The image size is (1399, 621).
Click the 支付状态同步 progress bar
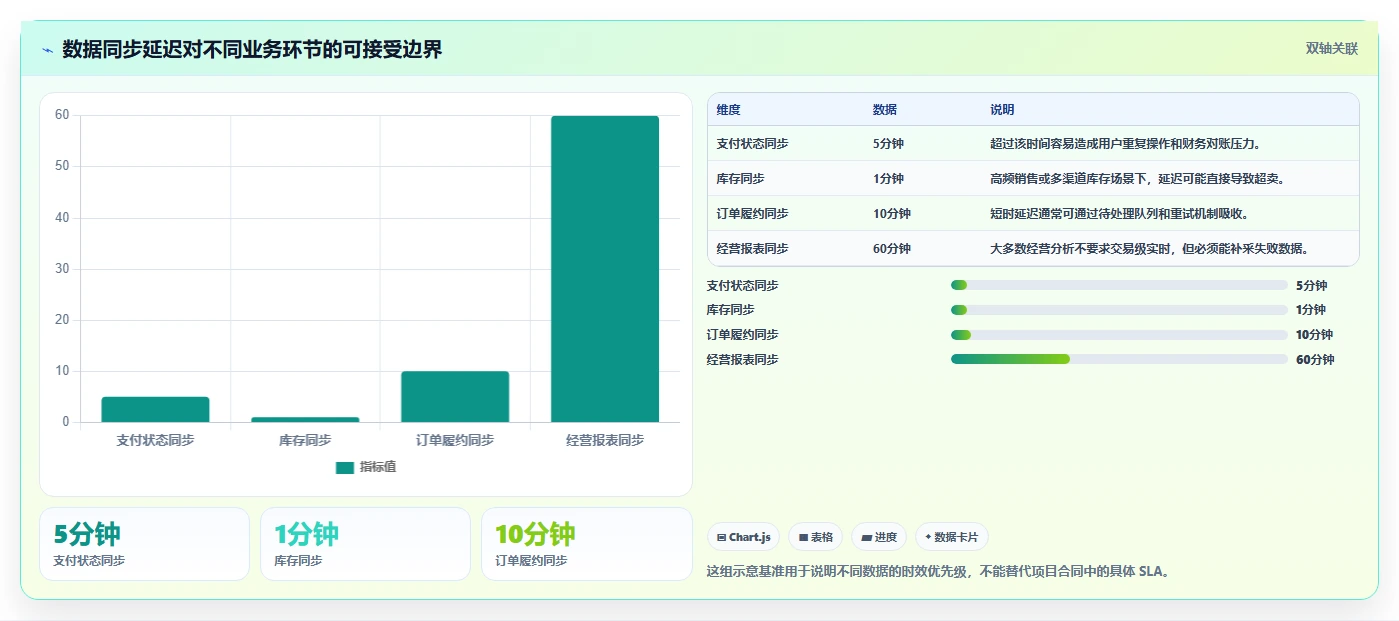tap(1119, 285)
